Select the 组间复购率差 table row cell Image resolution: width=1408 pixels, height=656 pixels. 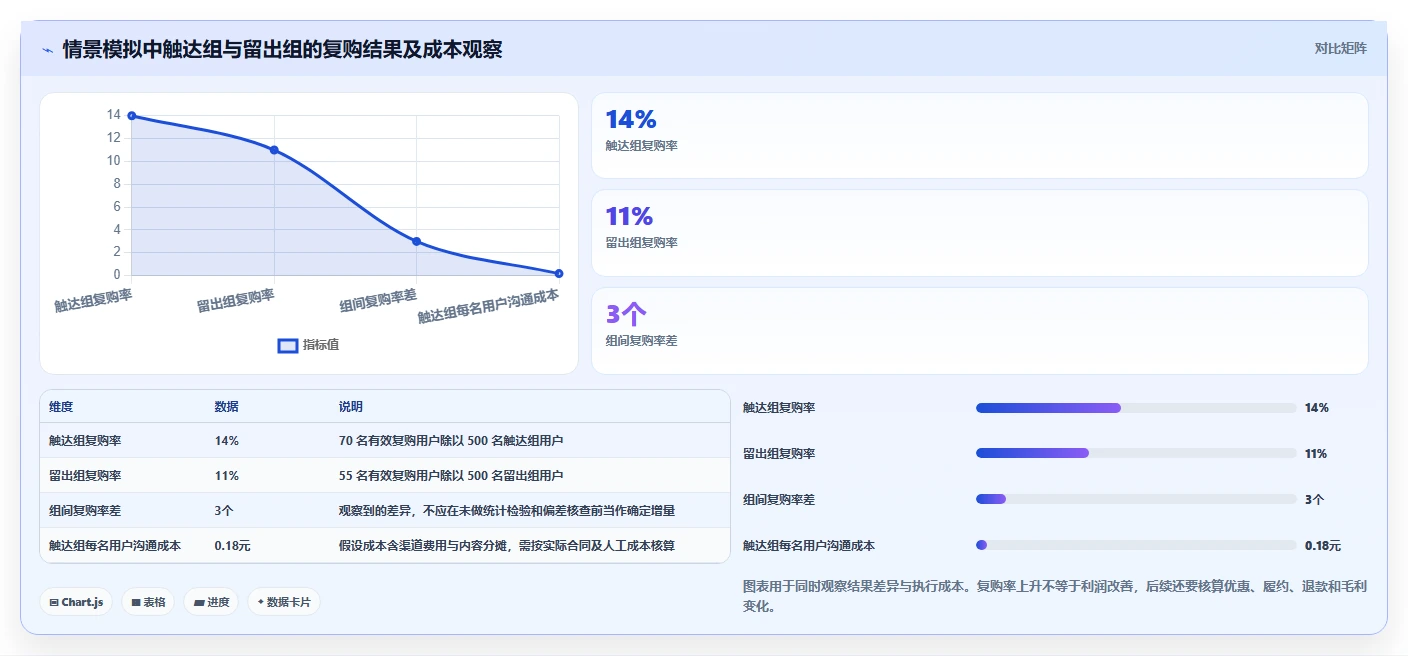(85, 510)
